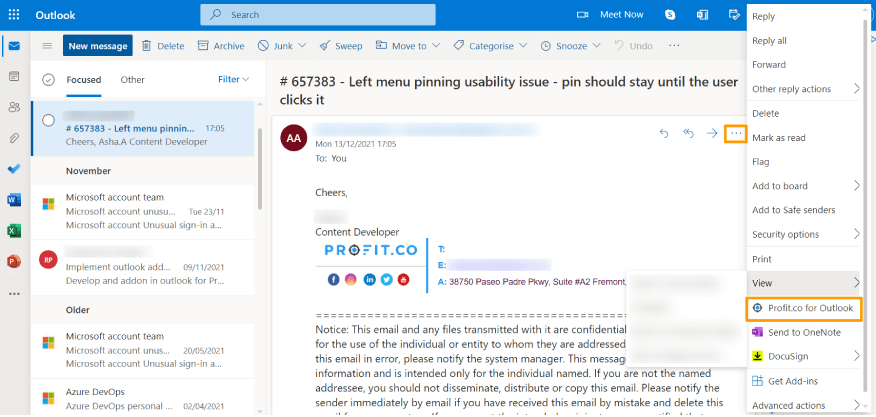Open Instagram icon in signature

(x=351, y=279)
